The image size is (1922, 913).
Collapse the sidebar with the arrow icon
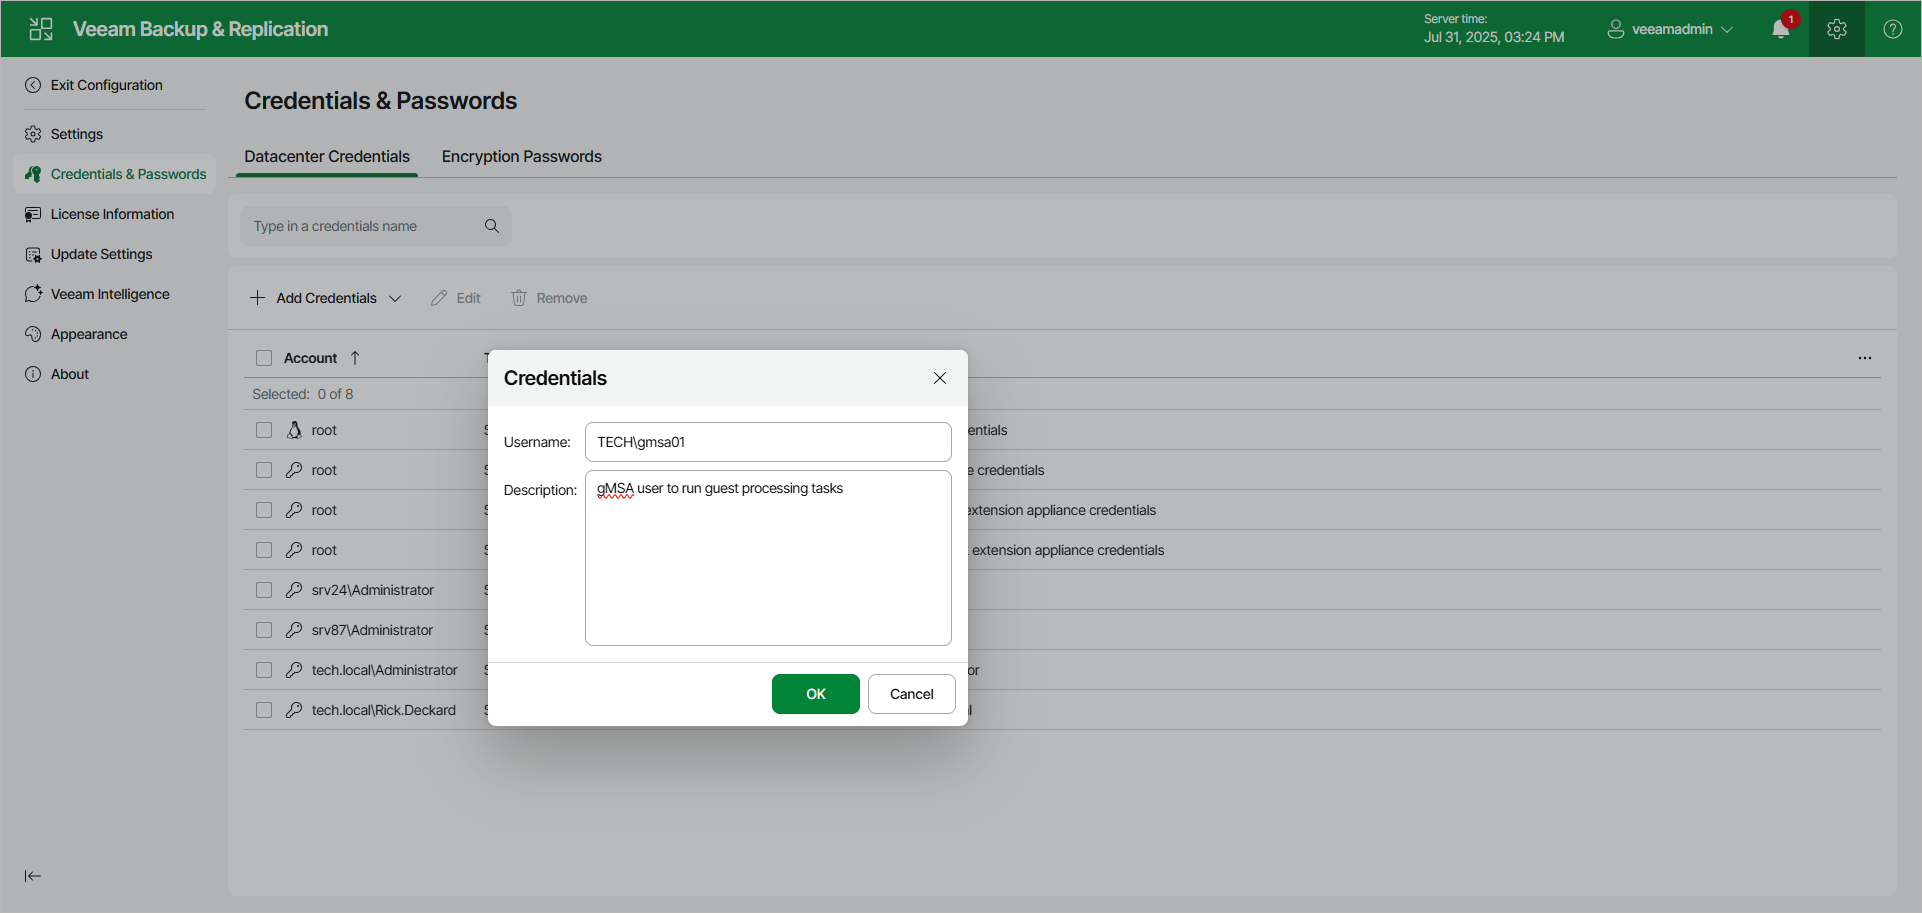33,876
